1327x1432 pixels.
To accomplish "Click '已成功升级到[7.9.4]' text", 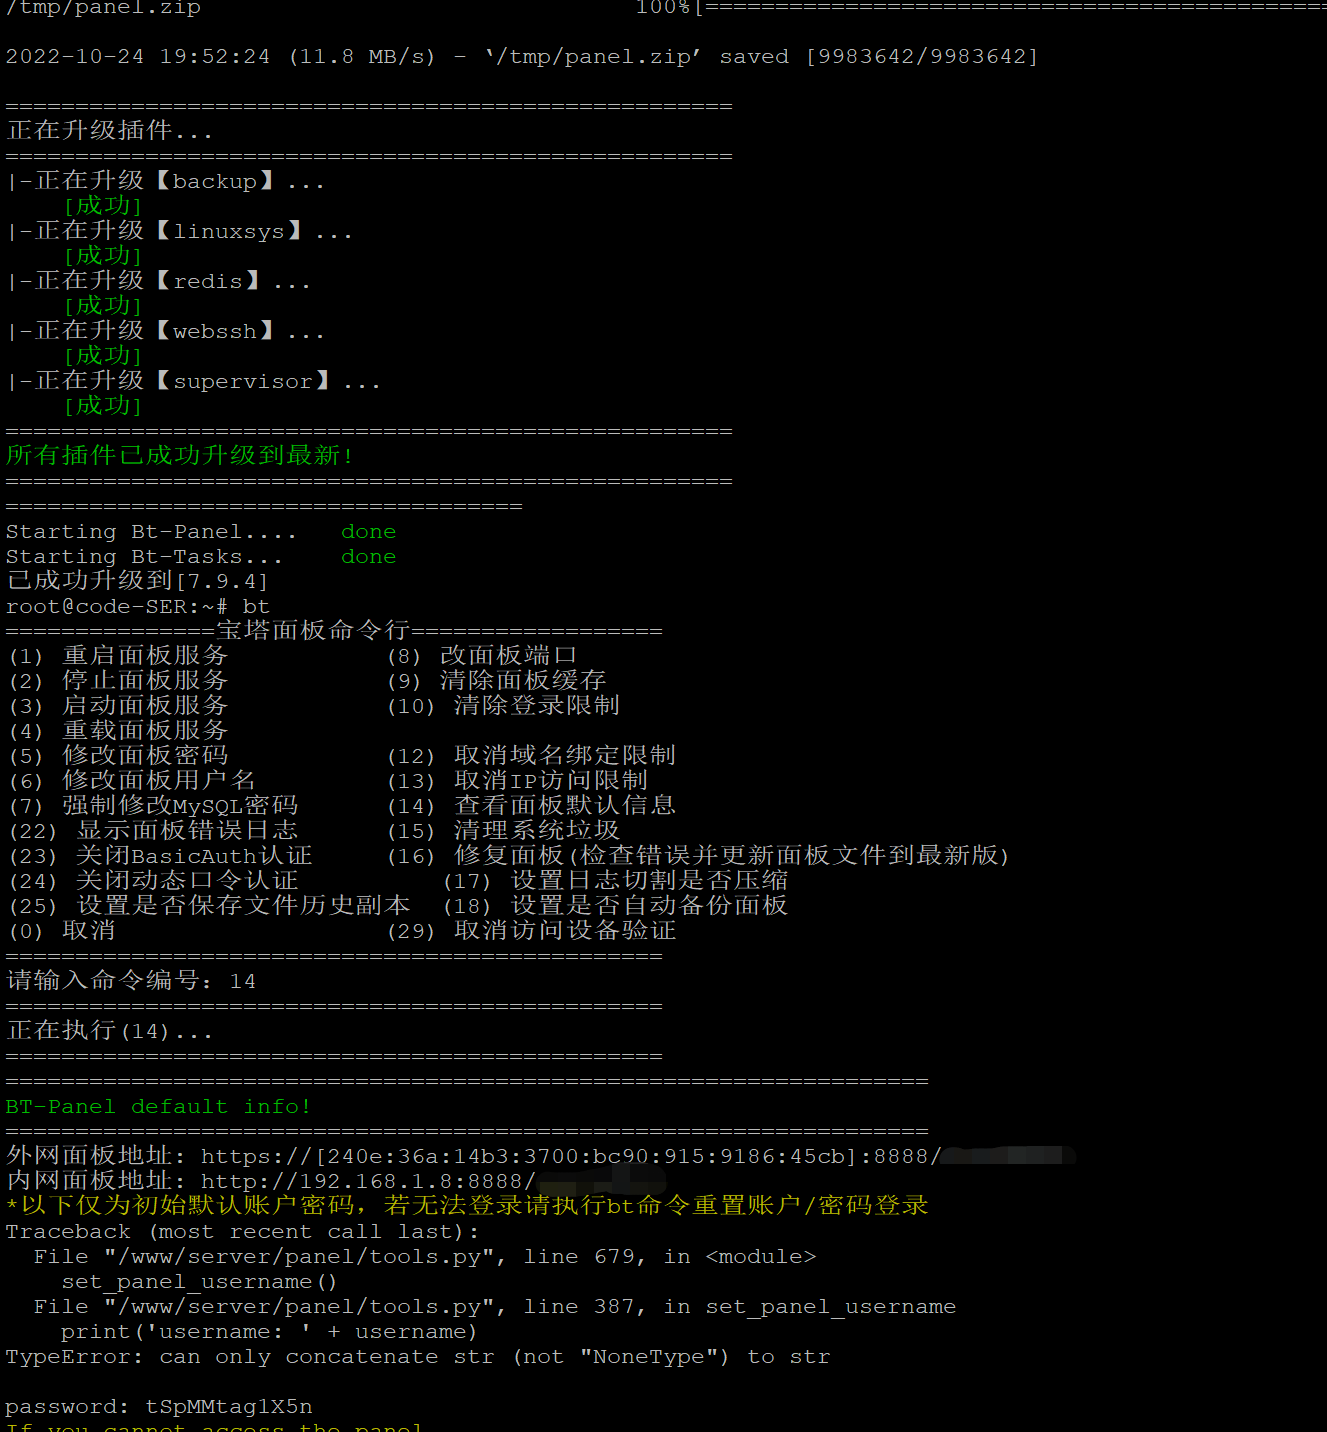I will (x=137, y=581).
